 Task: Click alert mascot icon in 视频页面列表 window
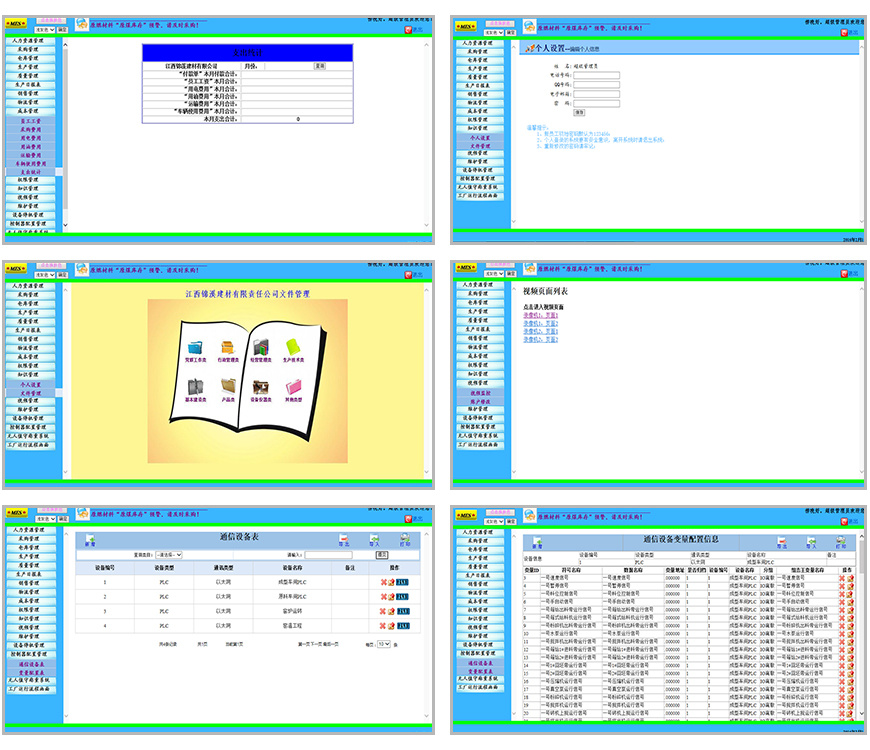530,268
